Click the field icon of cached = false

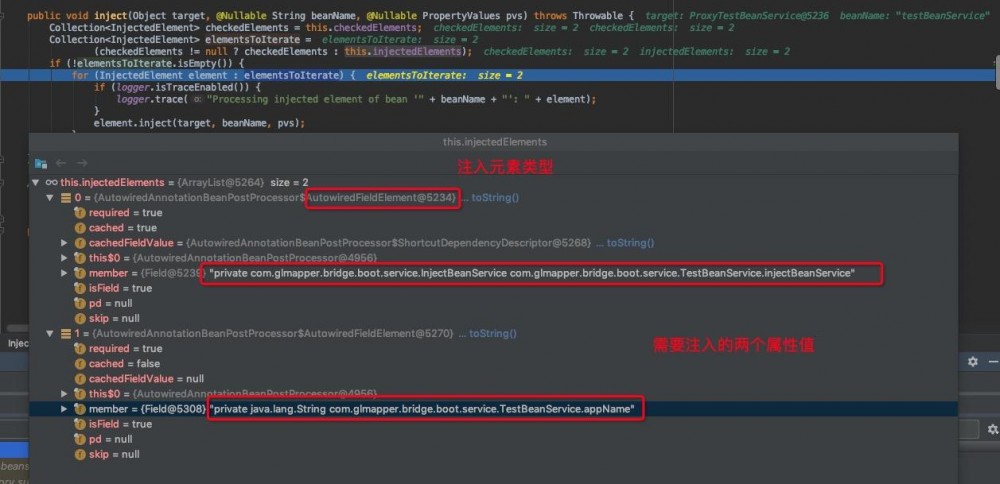coord(80,363)
